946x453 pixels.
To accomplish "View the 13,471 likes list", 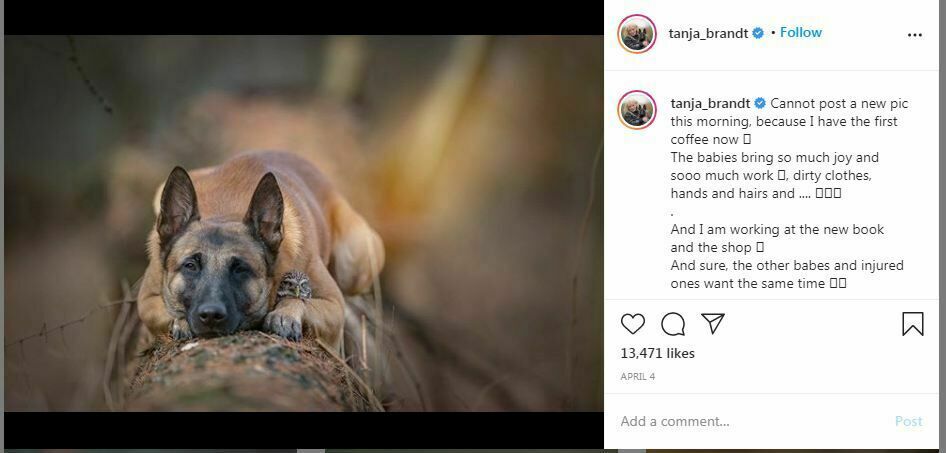I will [x=657, y=353].
